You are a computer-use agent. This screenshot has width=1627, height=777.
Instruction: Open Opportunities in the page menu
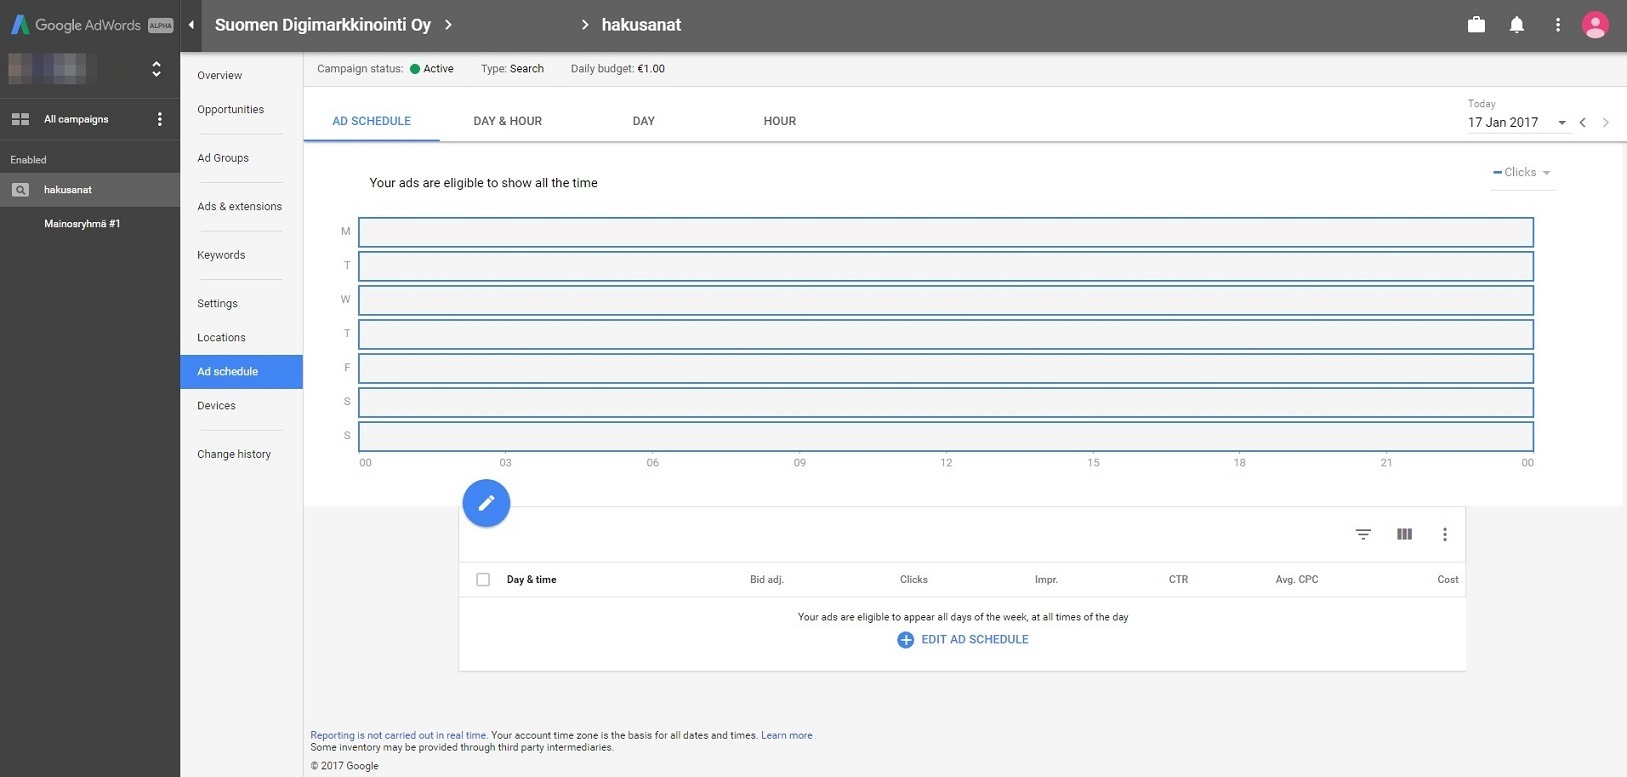pos(231,110)
